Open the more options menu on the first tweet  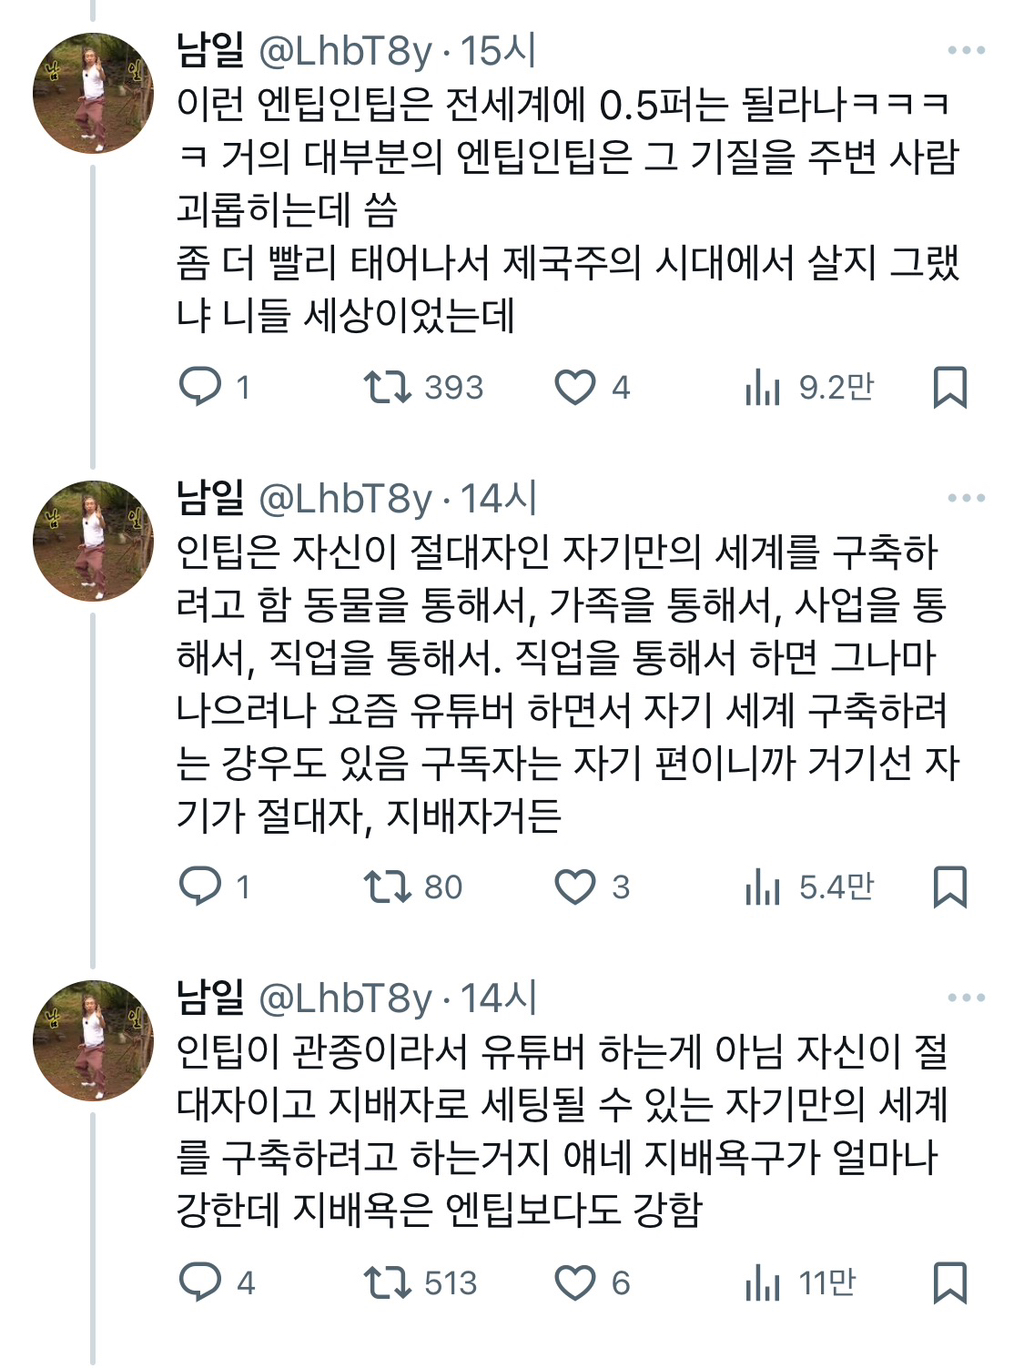click(x=966, y=44)
